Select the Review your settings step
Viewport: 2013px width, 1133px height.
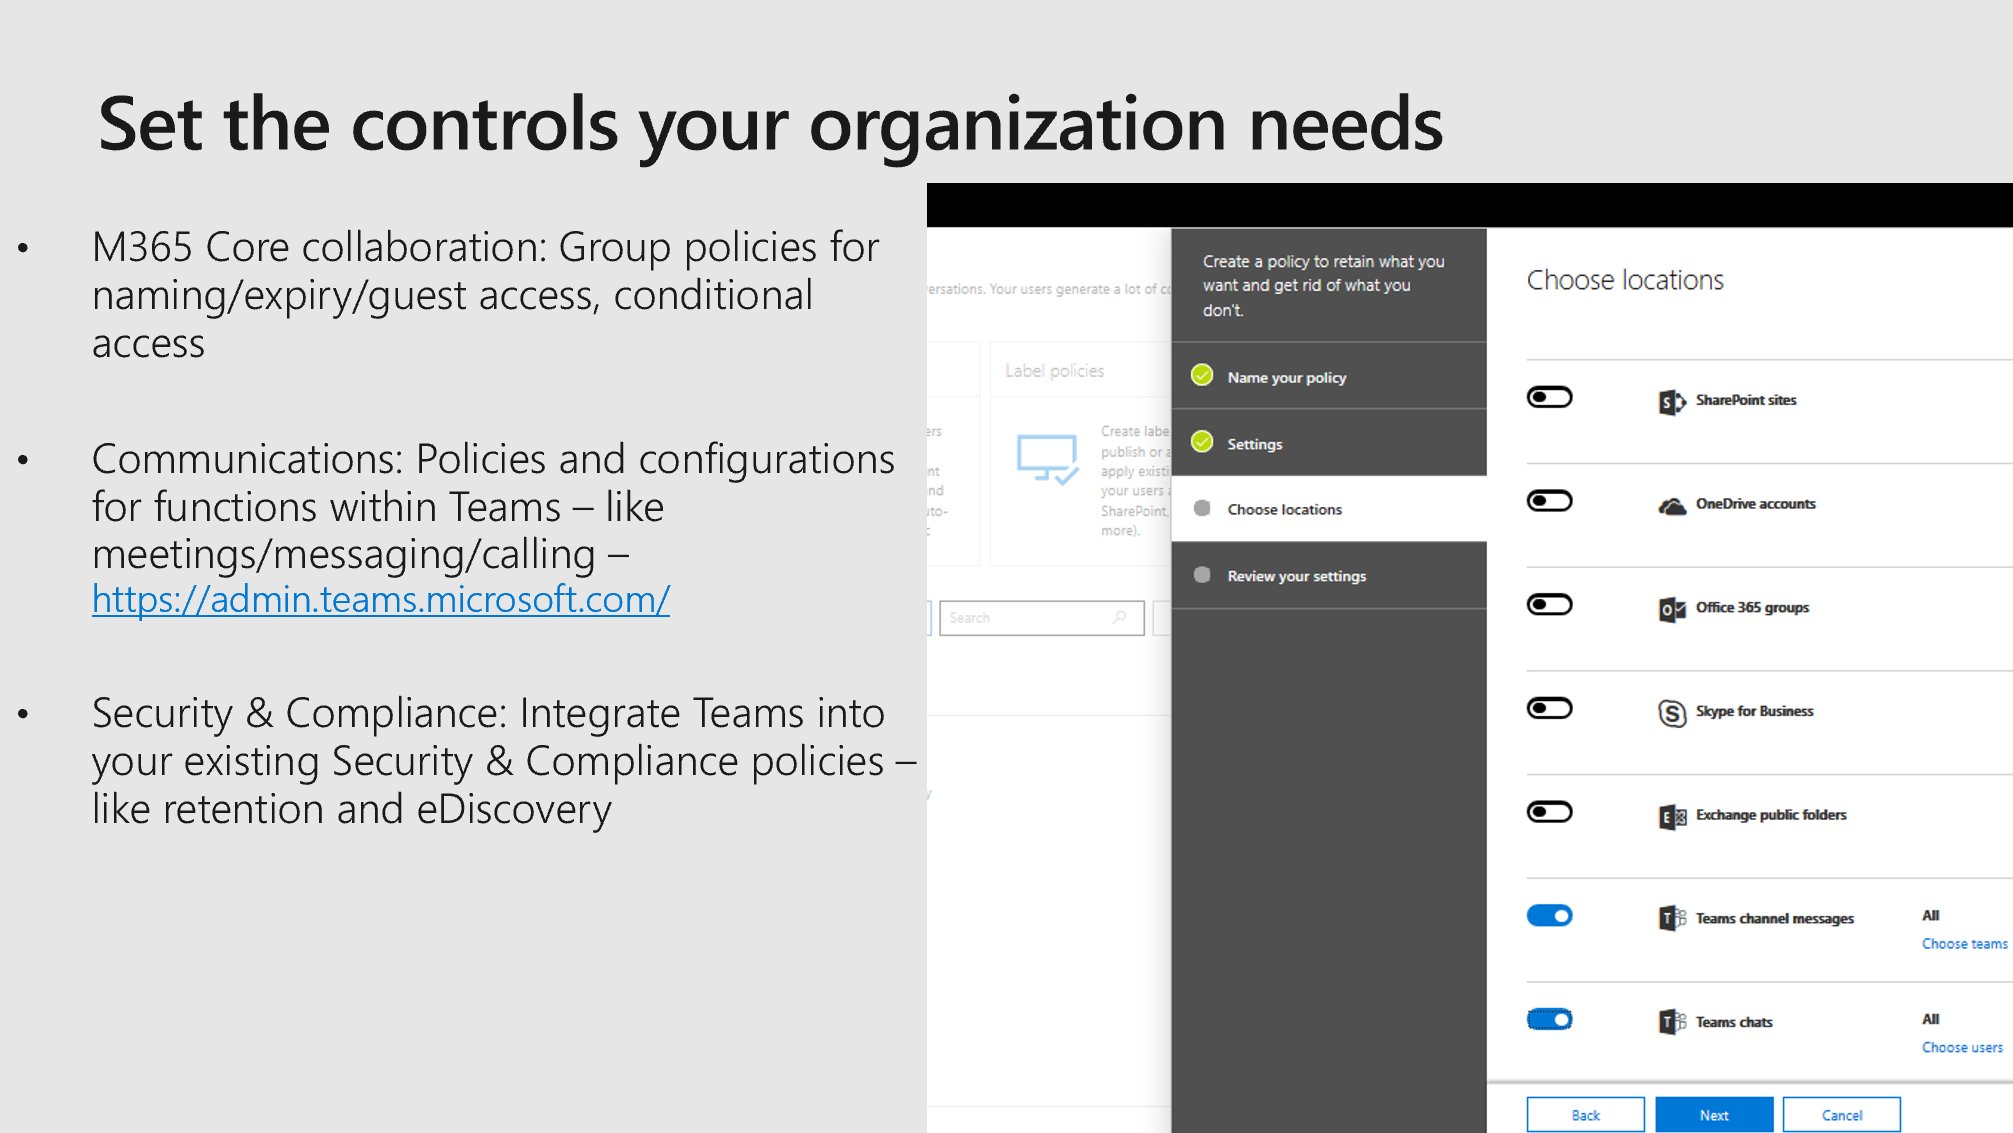(x=1328, y=575)
